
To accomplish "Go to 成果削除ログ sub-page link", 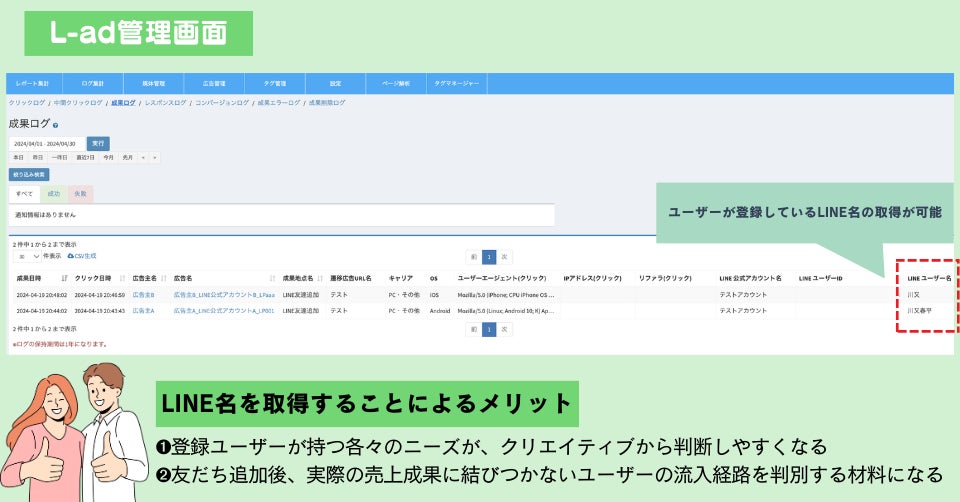I will pos(327,103).
